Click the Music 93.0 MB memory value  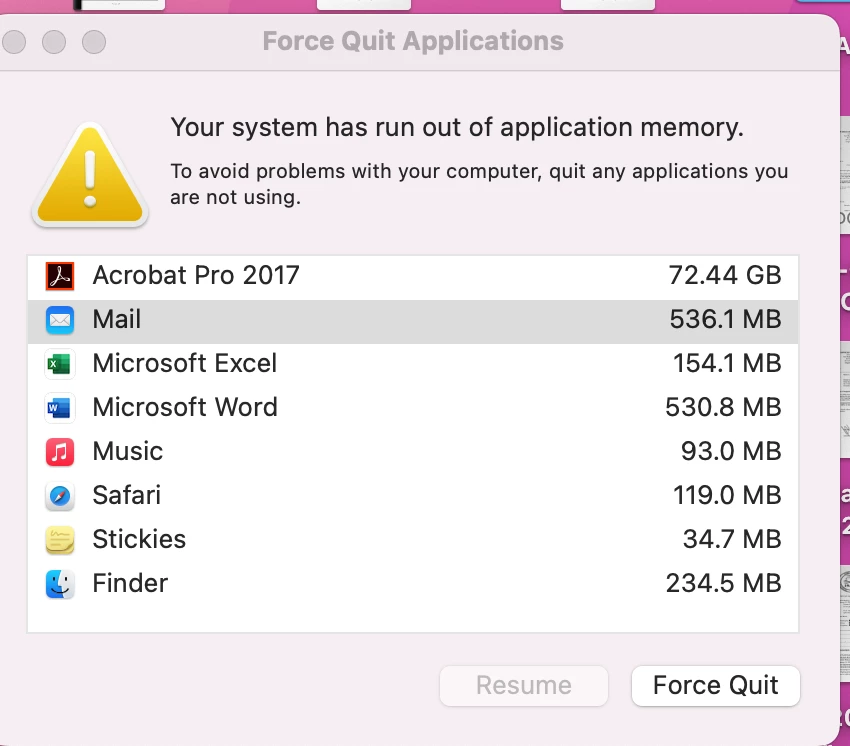point(730,452)
